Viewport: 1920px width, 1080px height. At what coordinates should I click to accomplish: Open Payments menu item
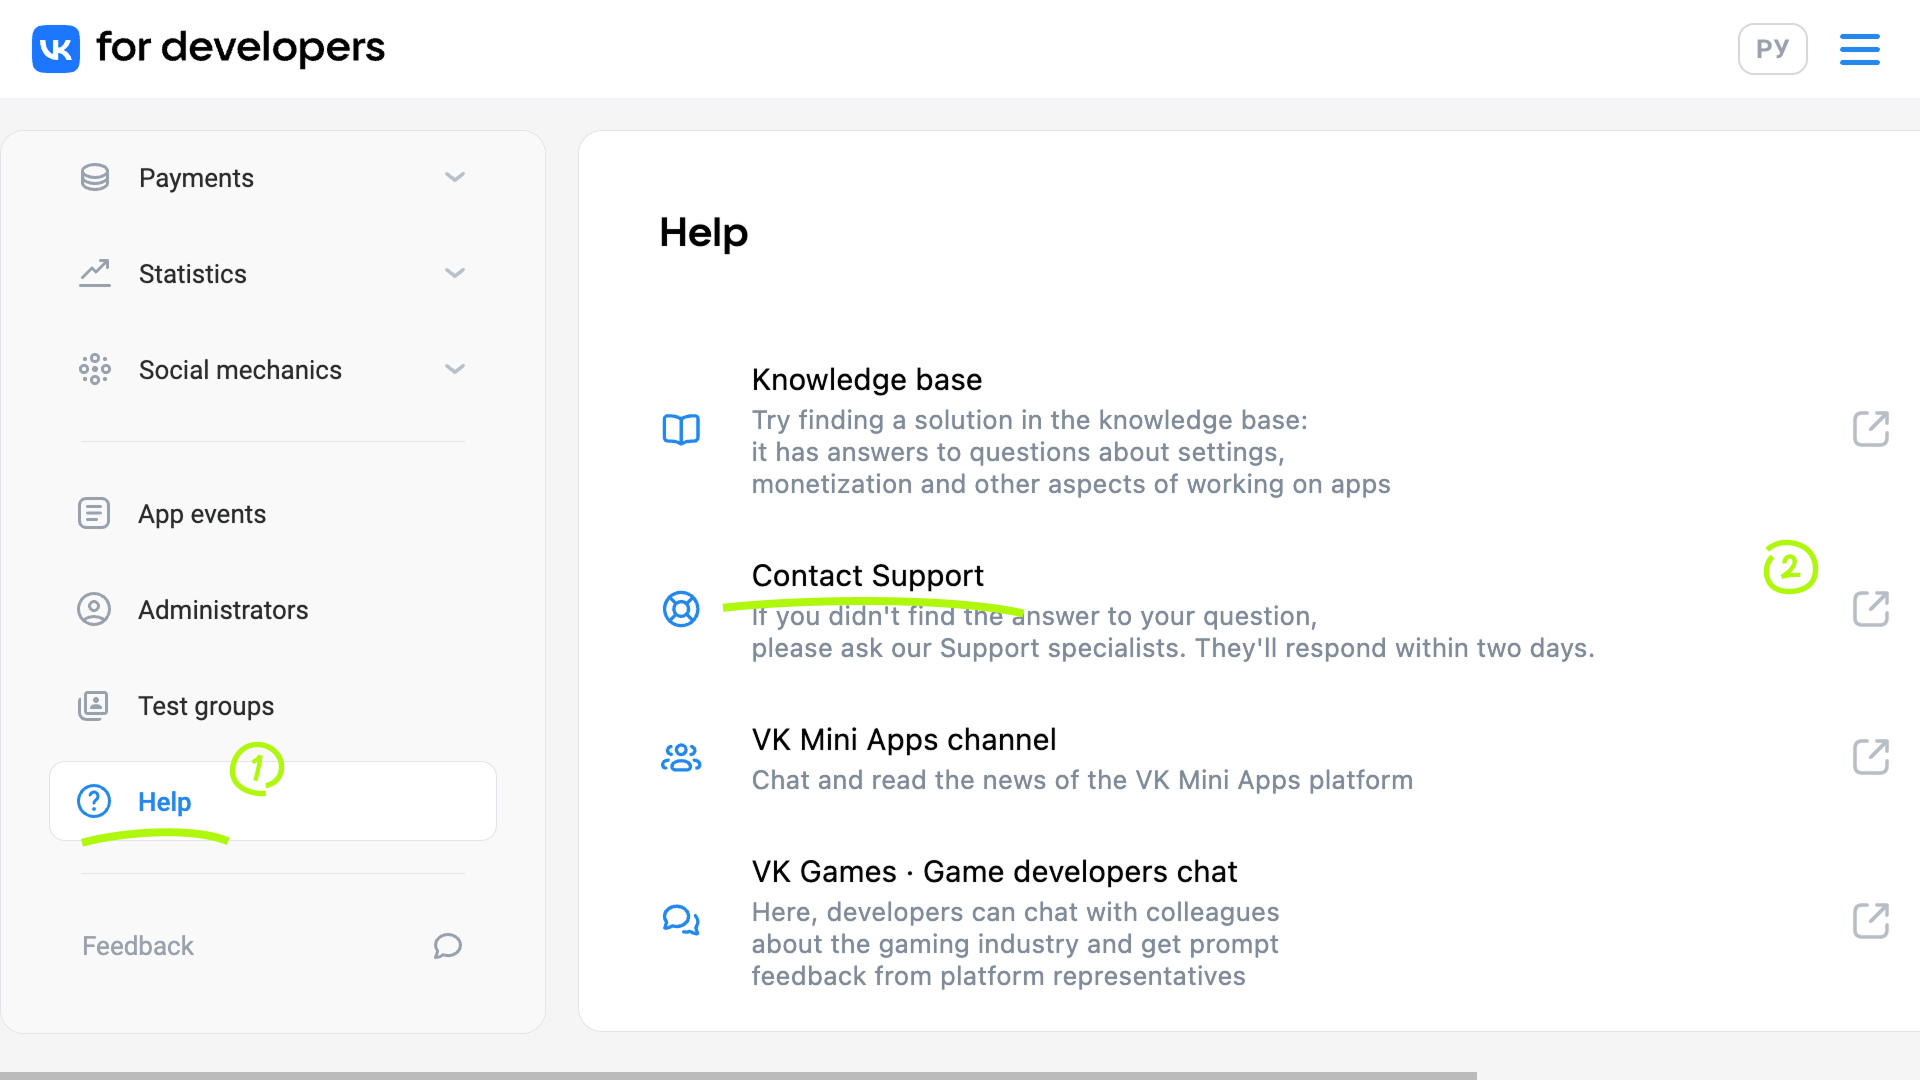(x=196, y=177)
